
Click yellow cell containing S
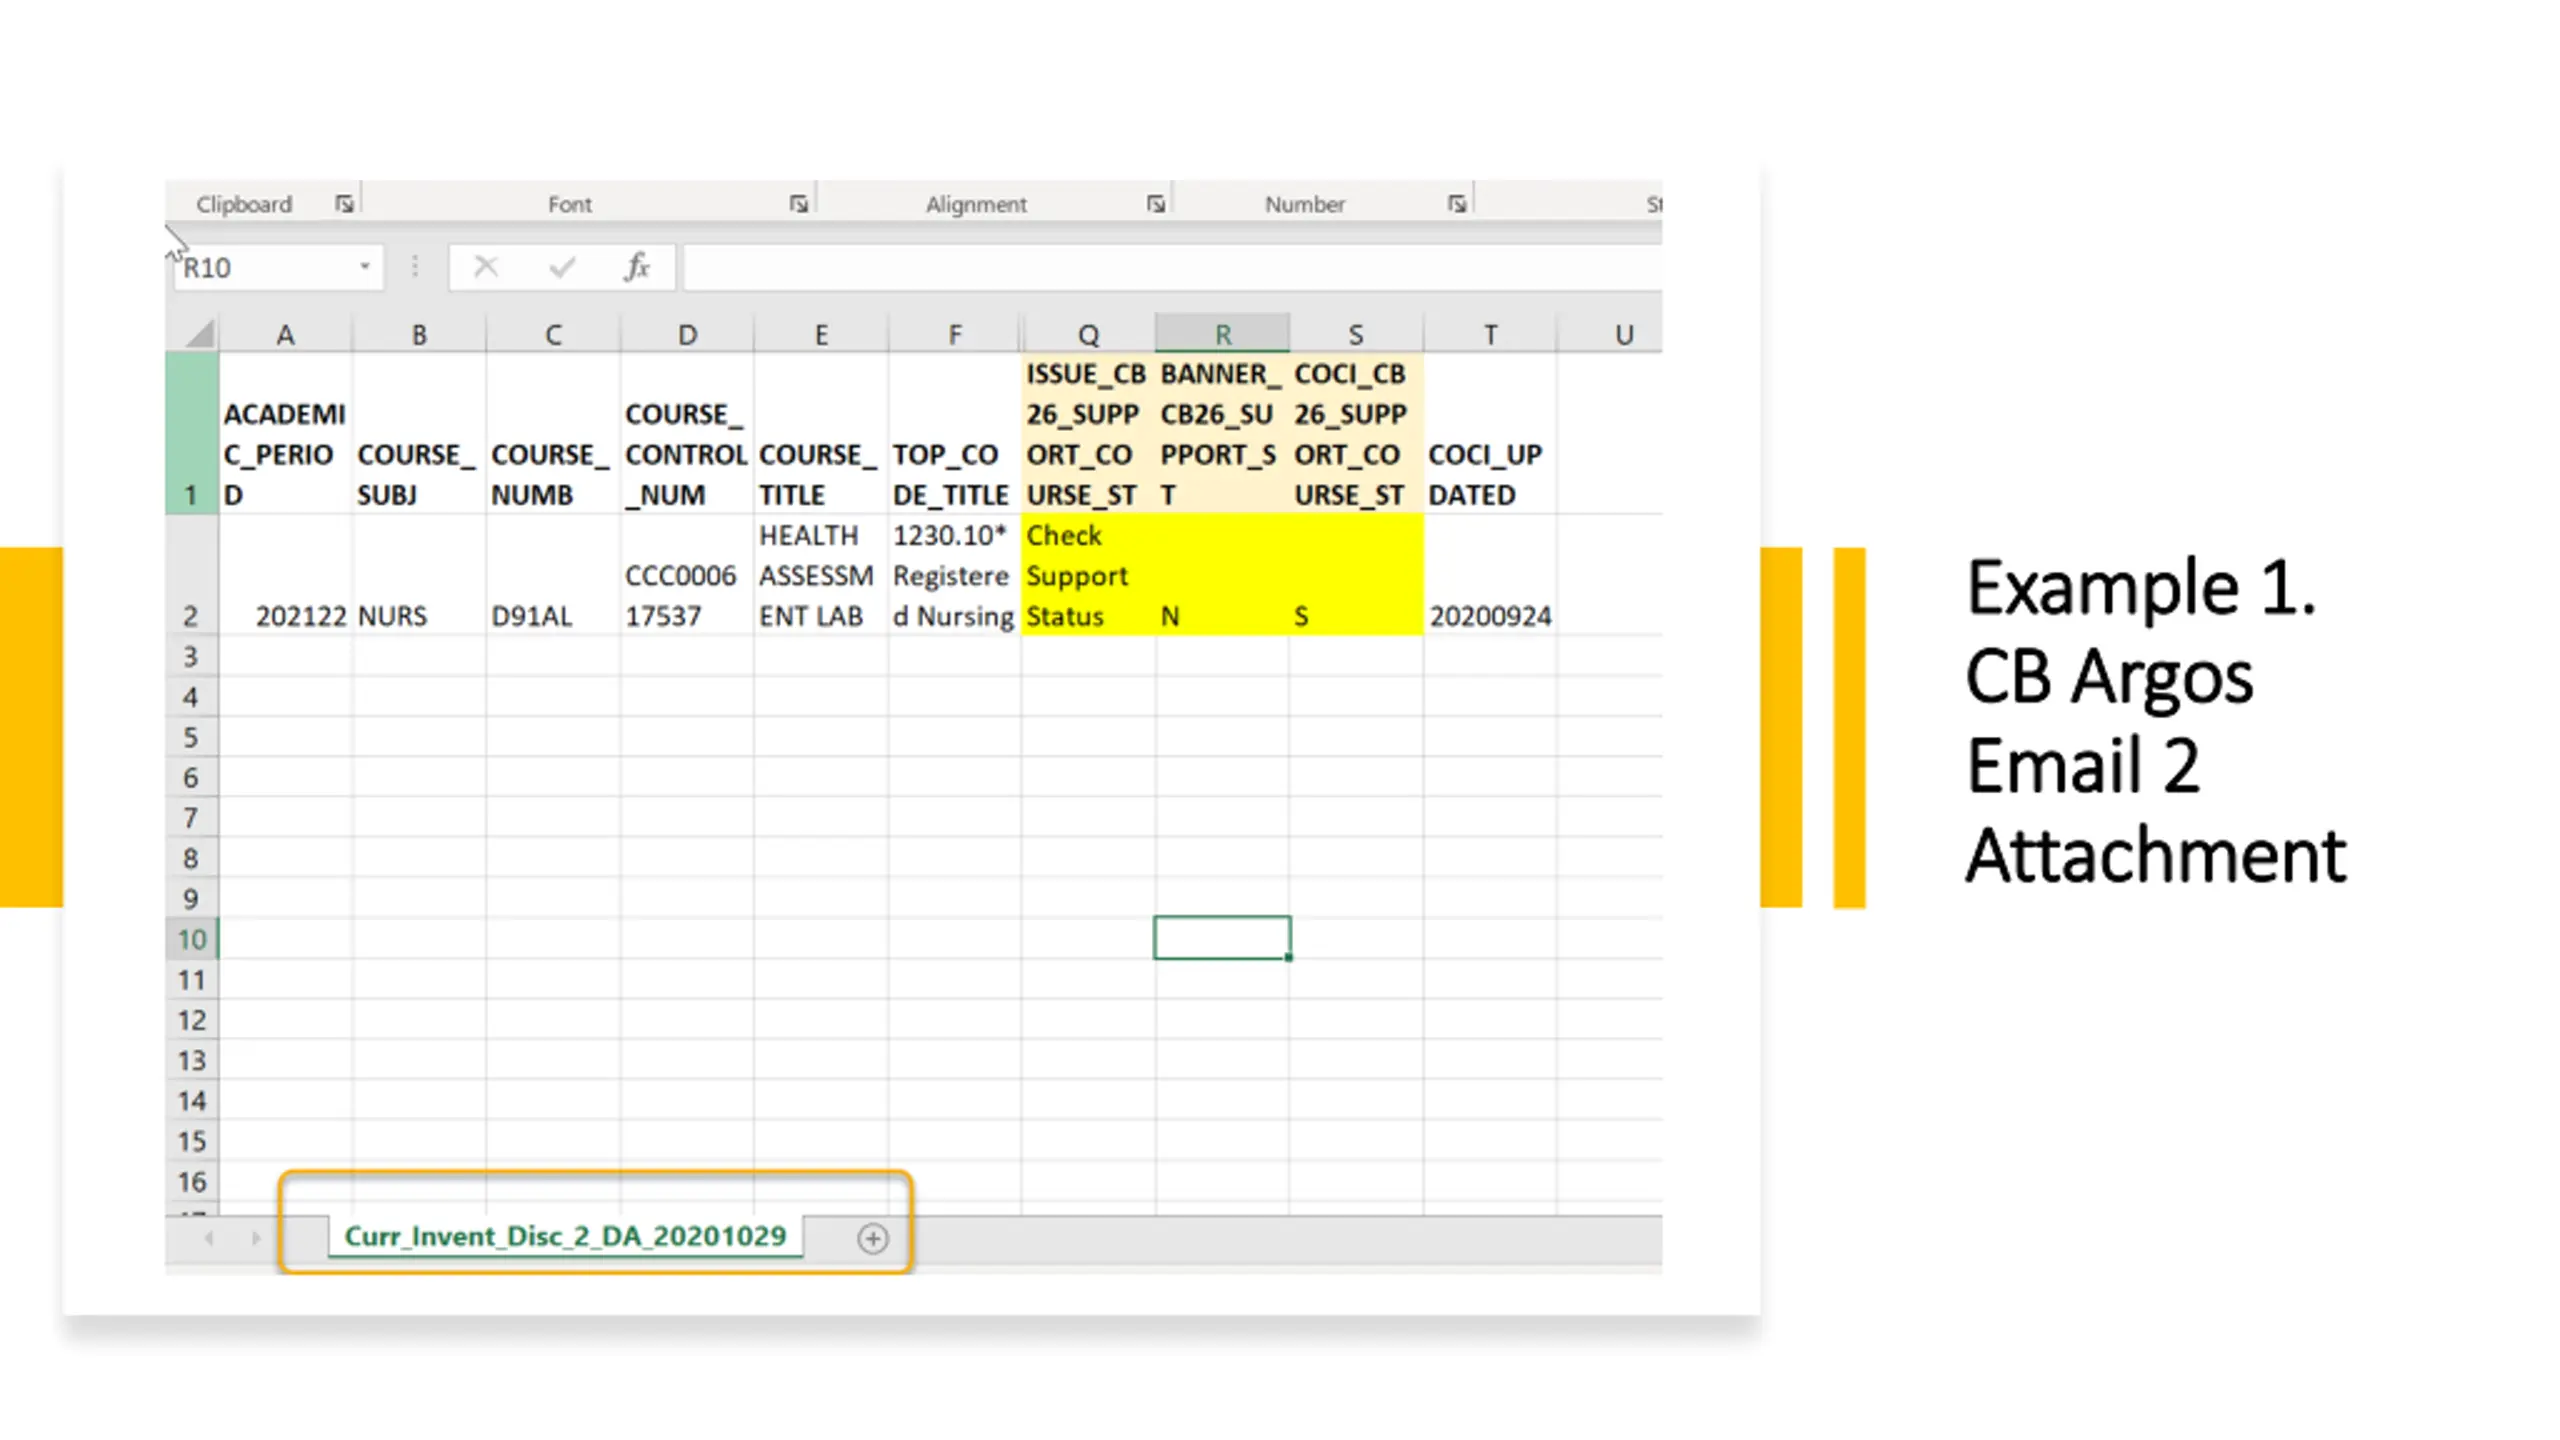click(x=1356, y=575)
